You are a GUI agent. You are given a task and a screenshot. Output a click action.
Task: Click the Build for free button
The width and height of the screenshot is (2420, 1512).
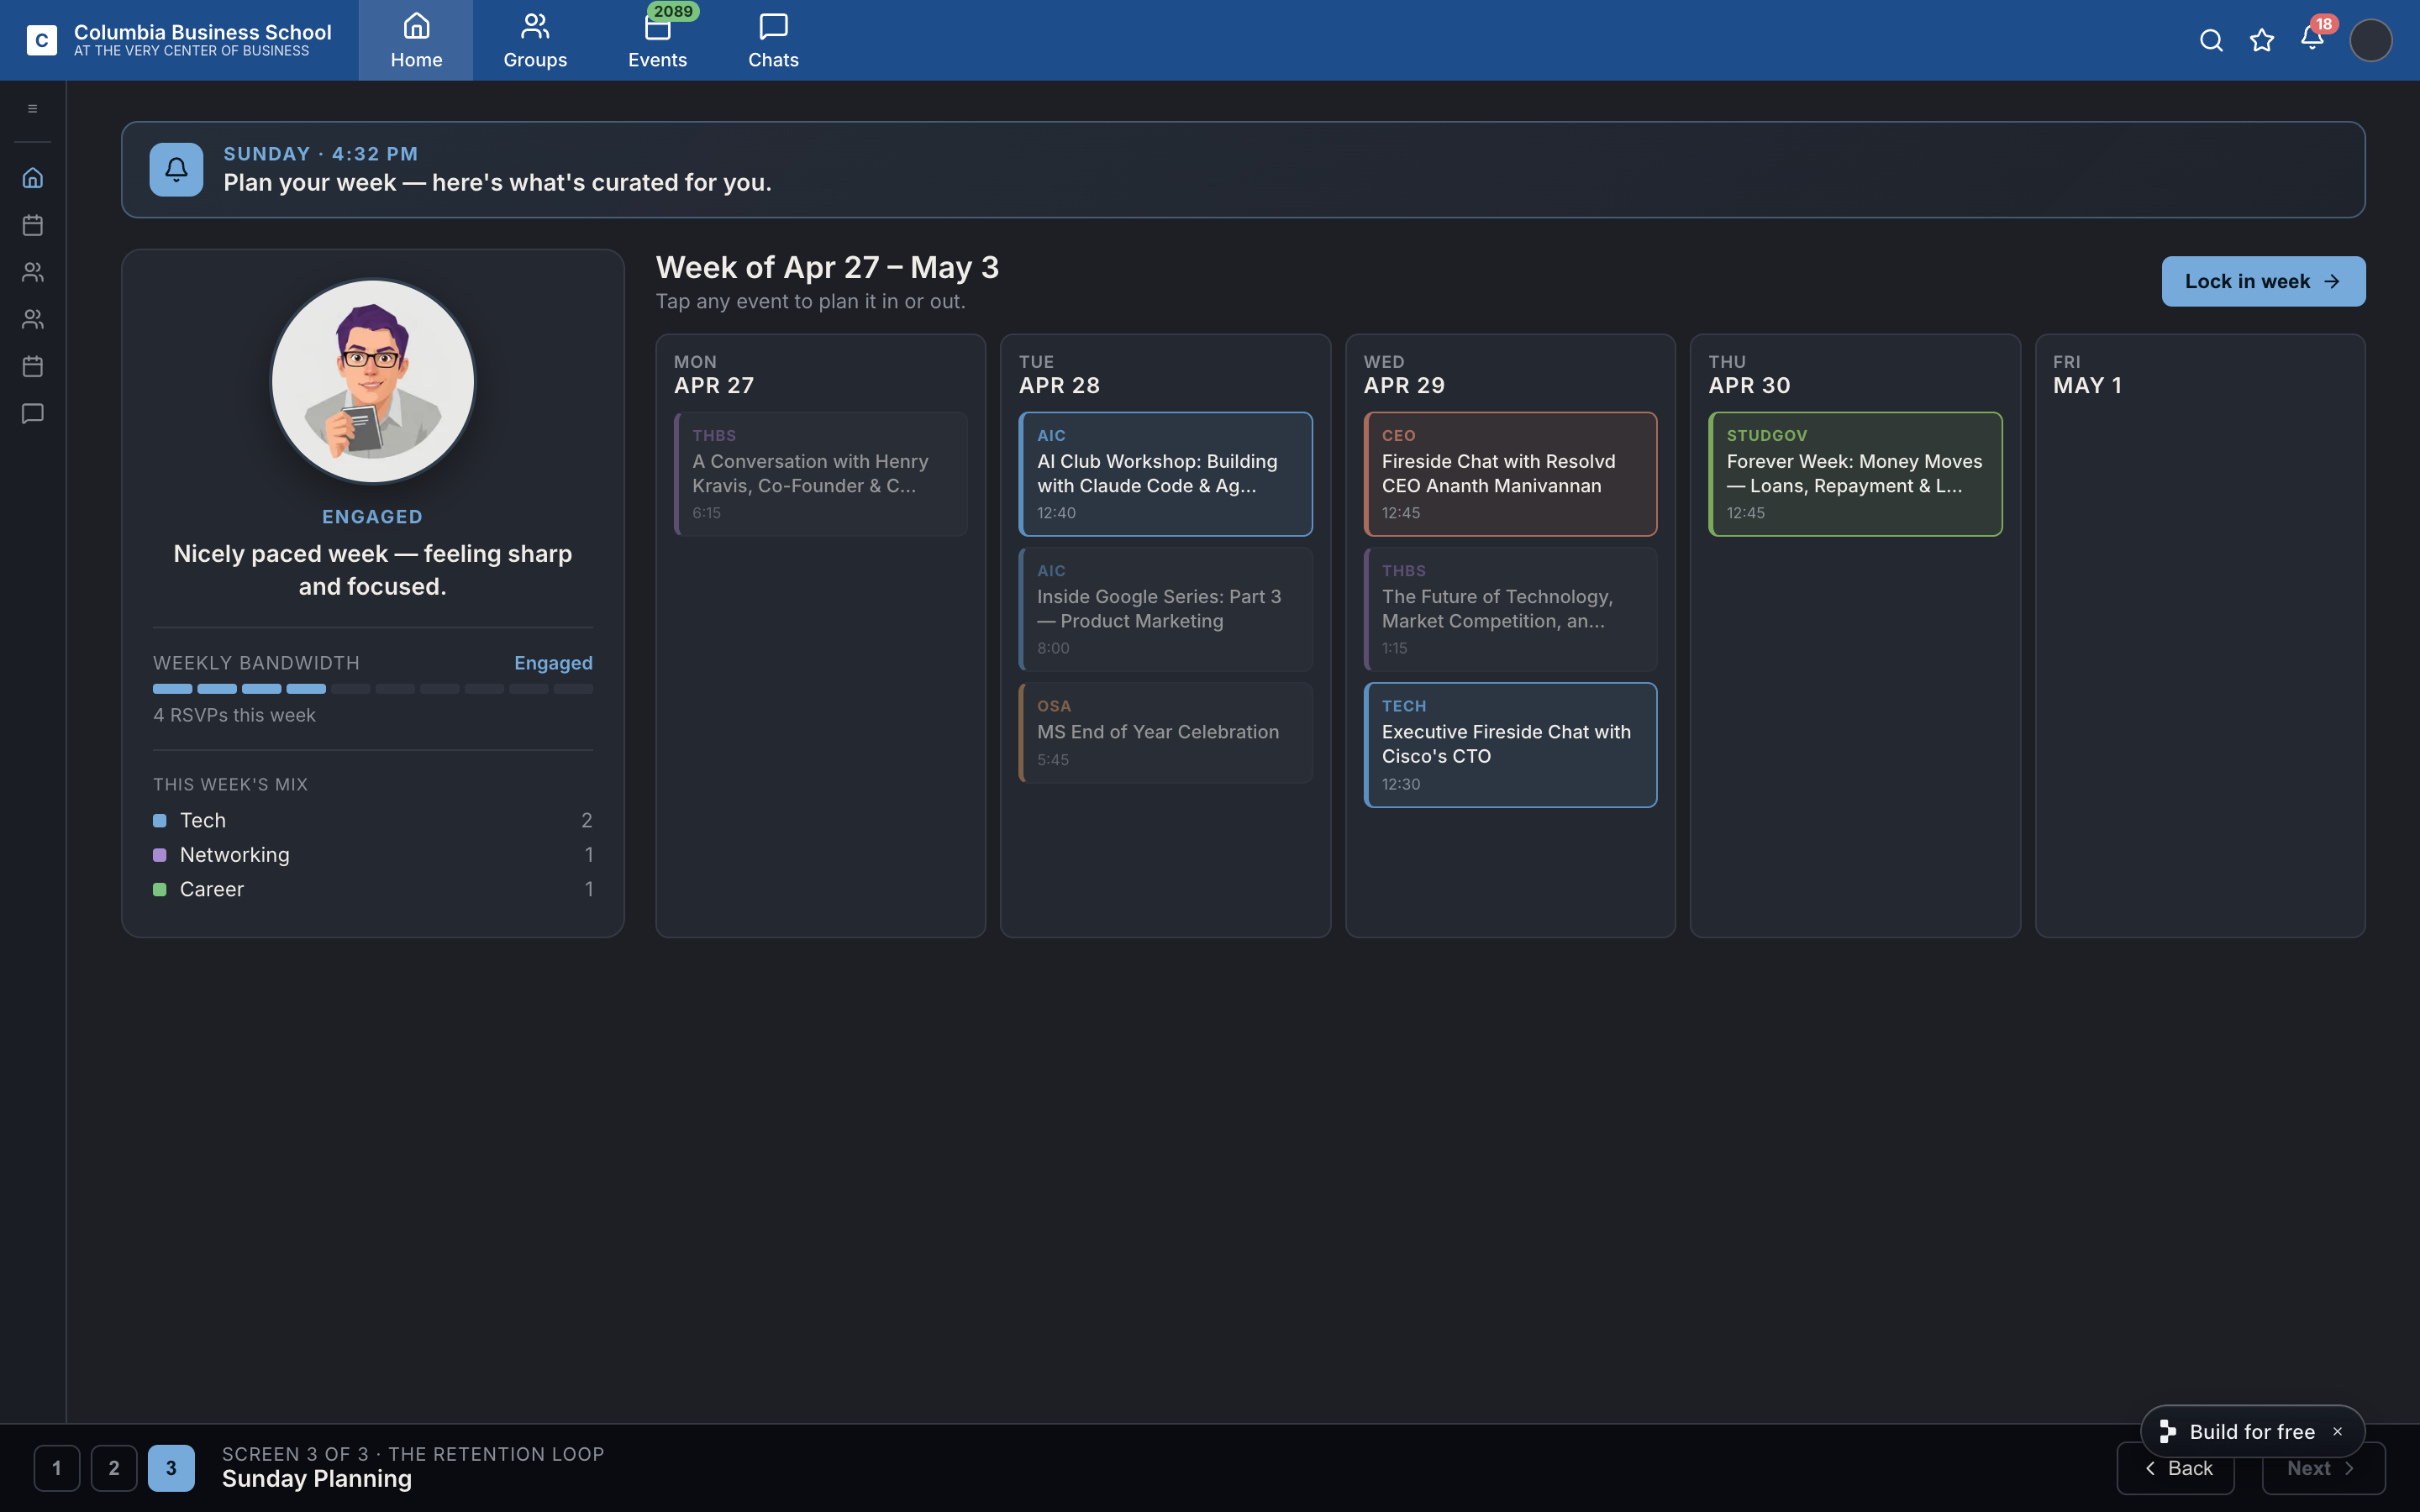click(x=2252, y=1432)
